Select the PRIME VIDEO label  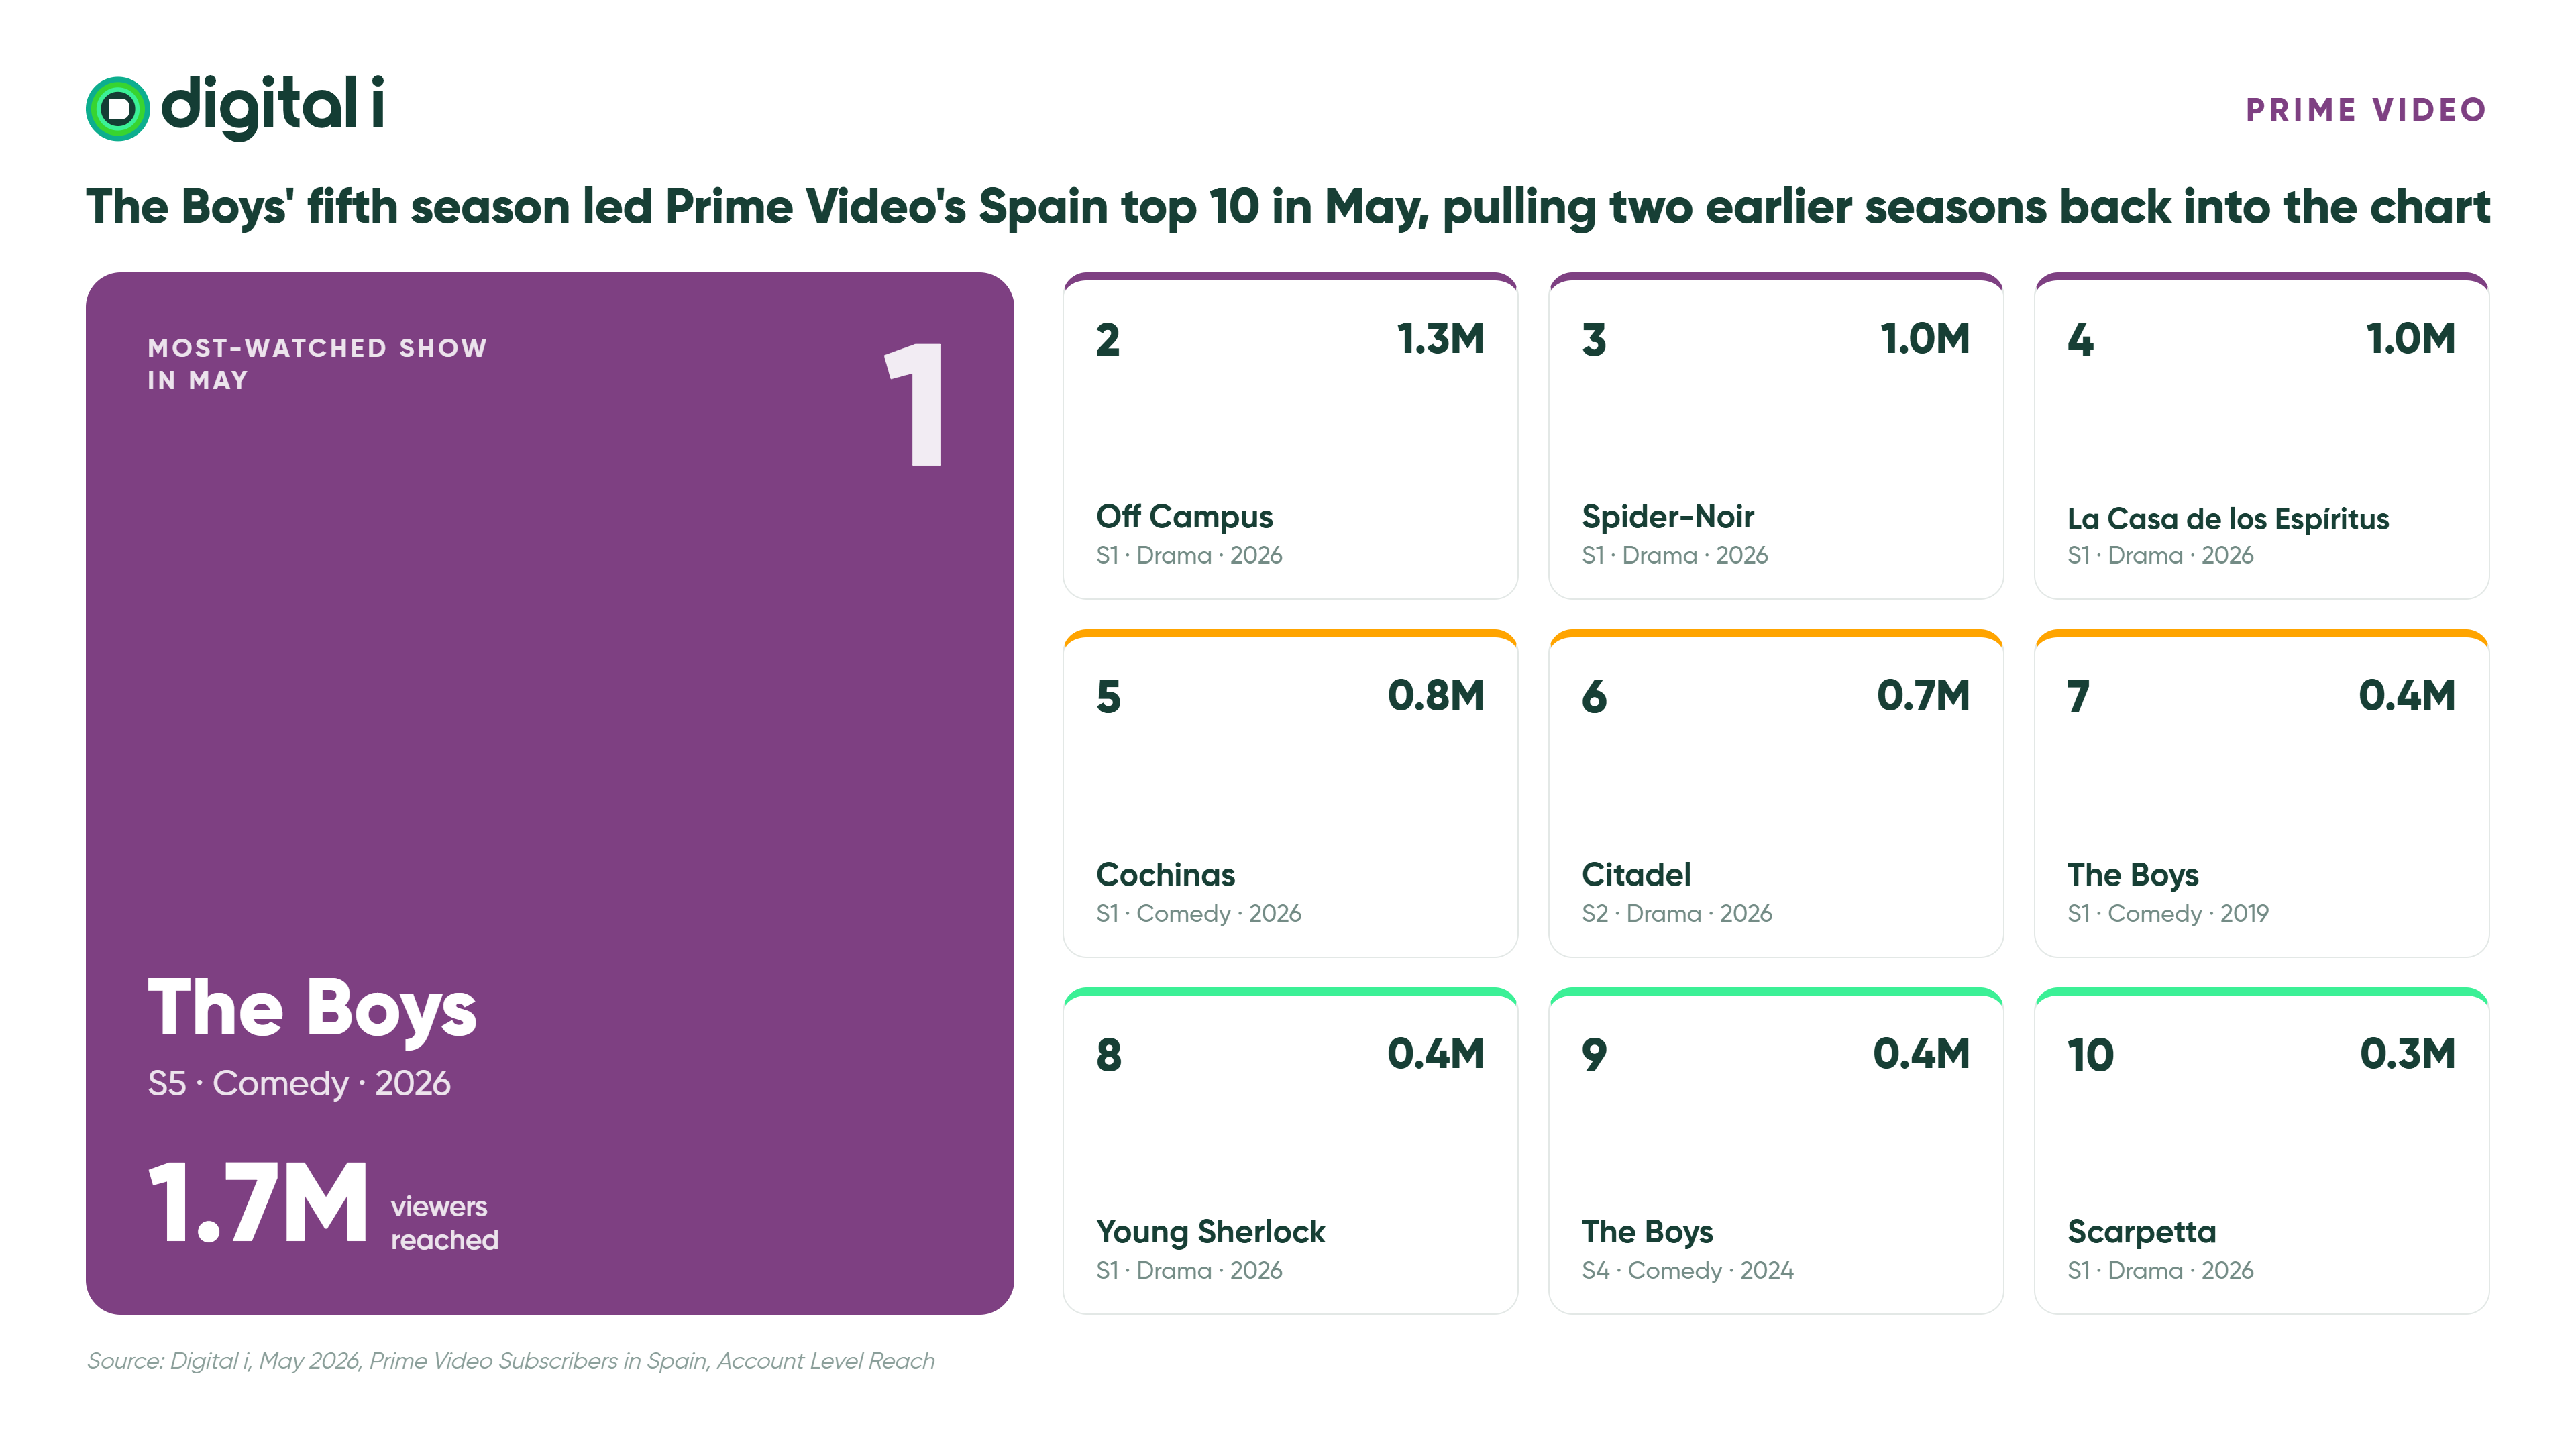point(2366,110)
